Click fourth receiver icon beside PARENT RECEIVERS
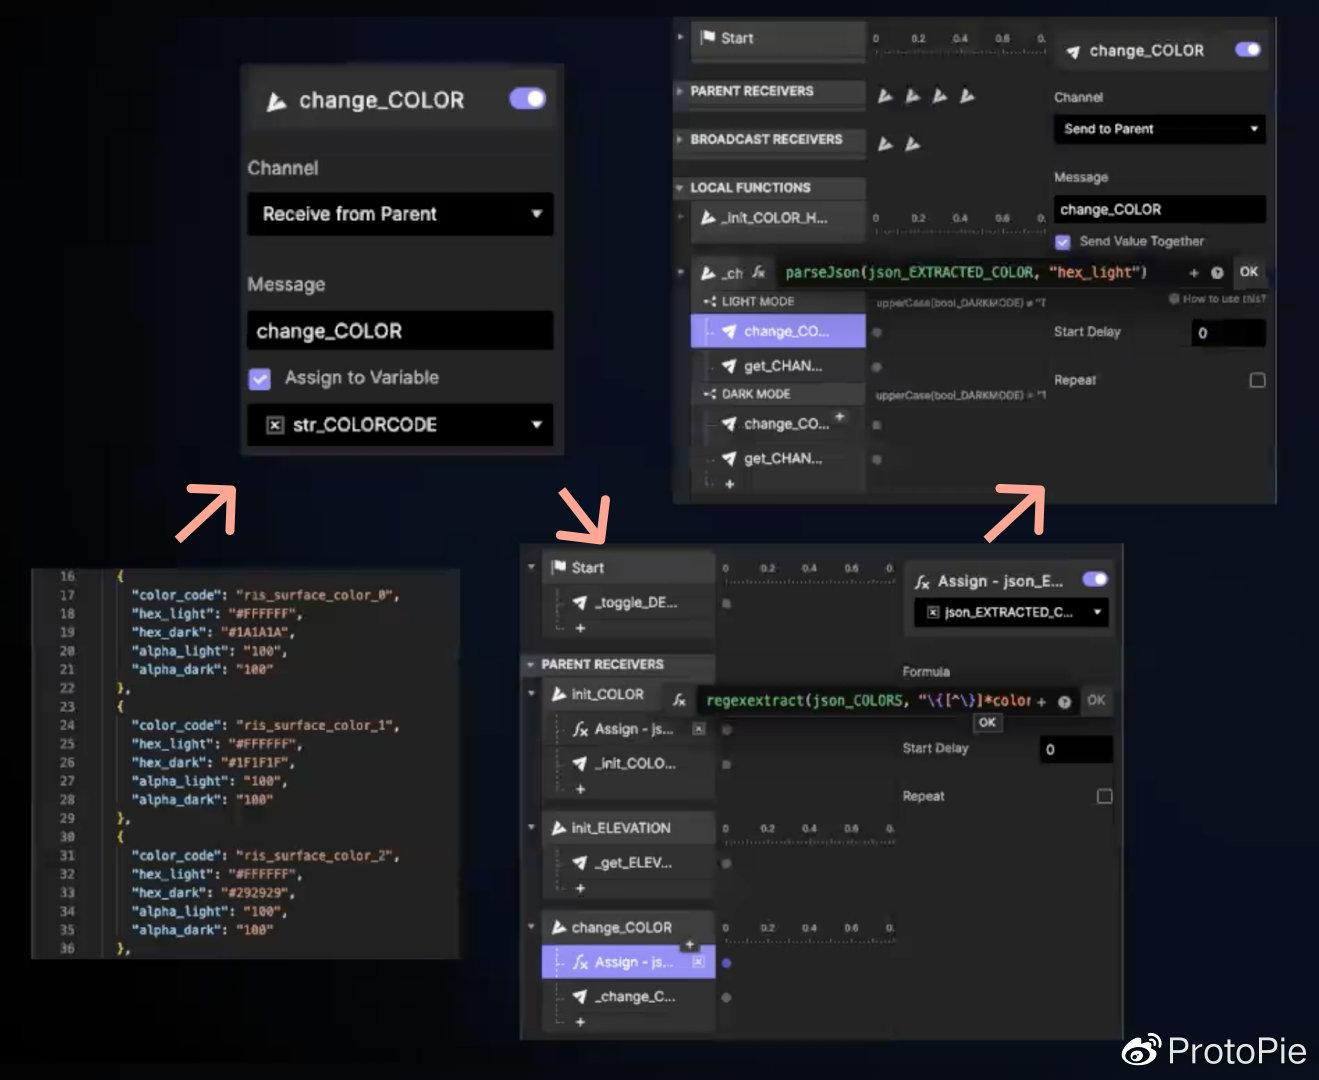Viewport: 1319px width, 1080px height. pos(966,96)
